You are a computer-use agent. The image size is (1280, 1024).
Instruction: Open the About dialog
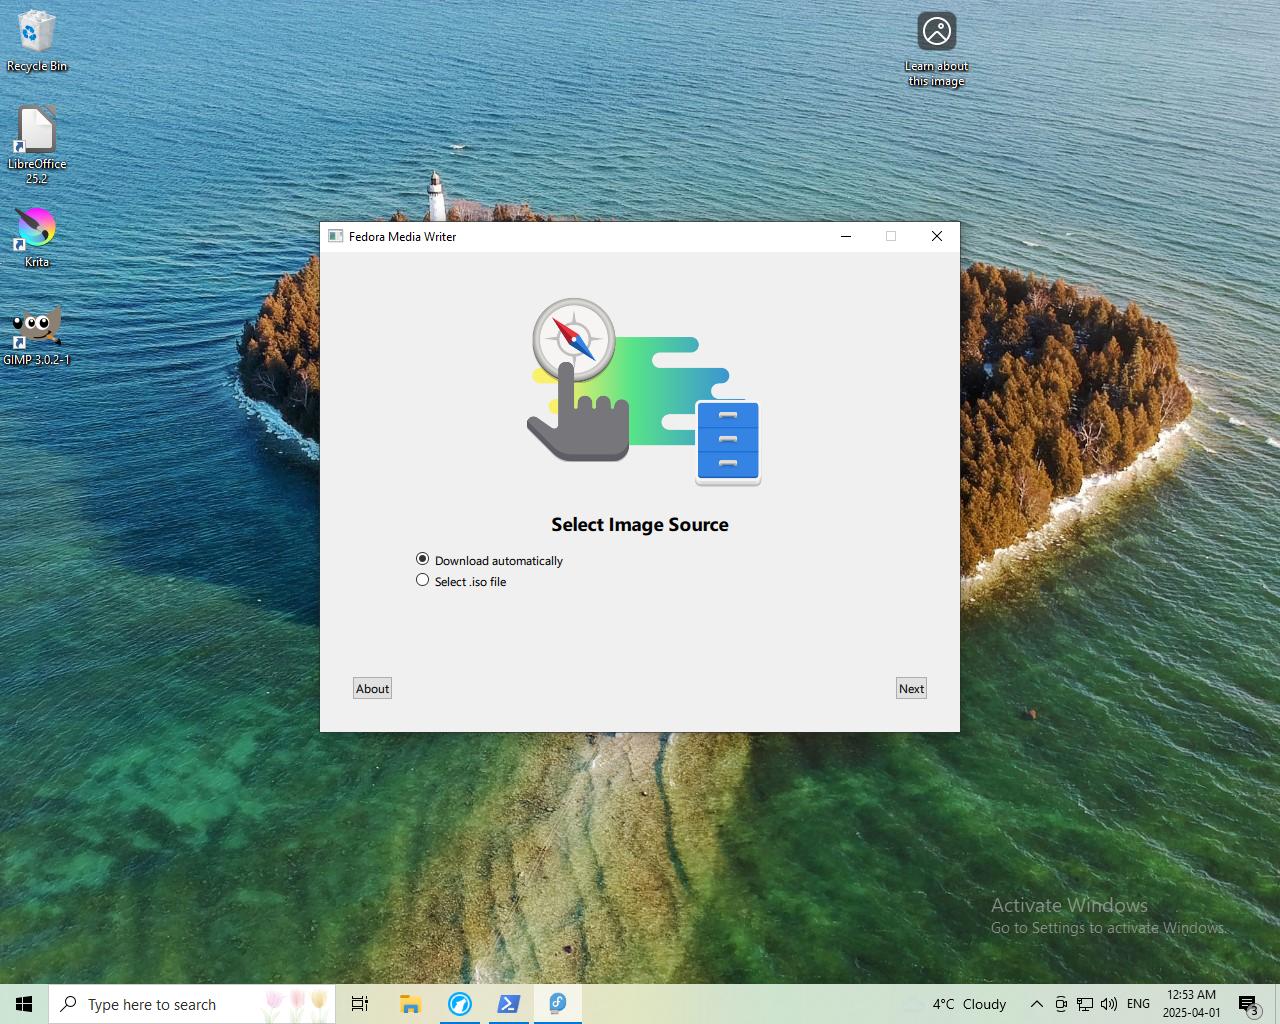[372, 688]
